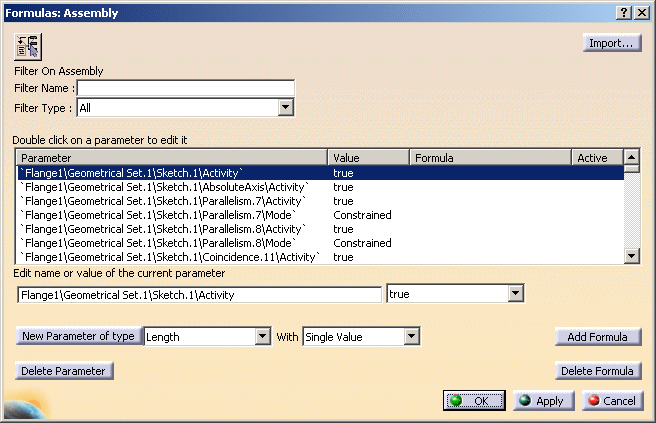656x423 pixels.
Task: Click New Parameter of type button
Action: (78, 336)
